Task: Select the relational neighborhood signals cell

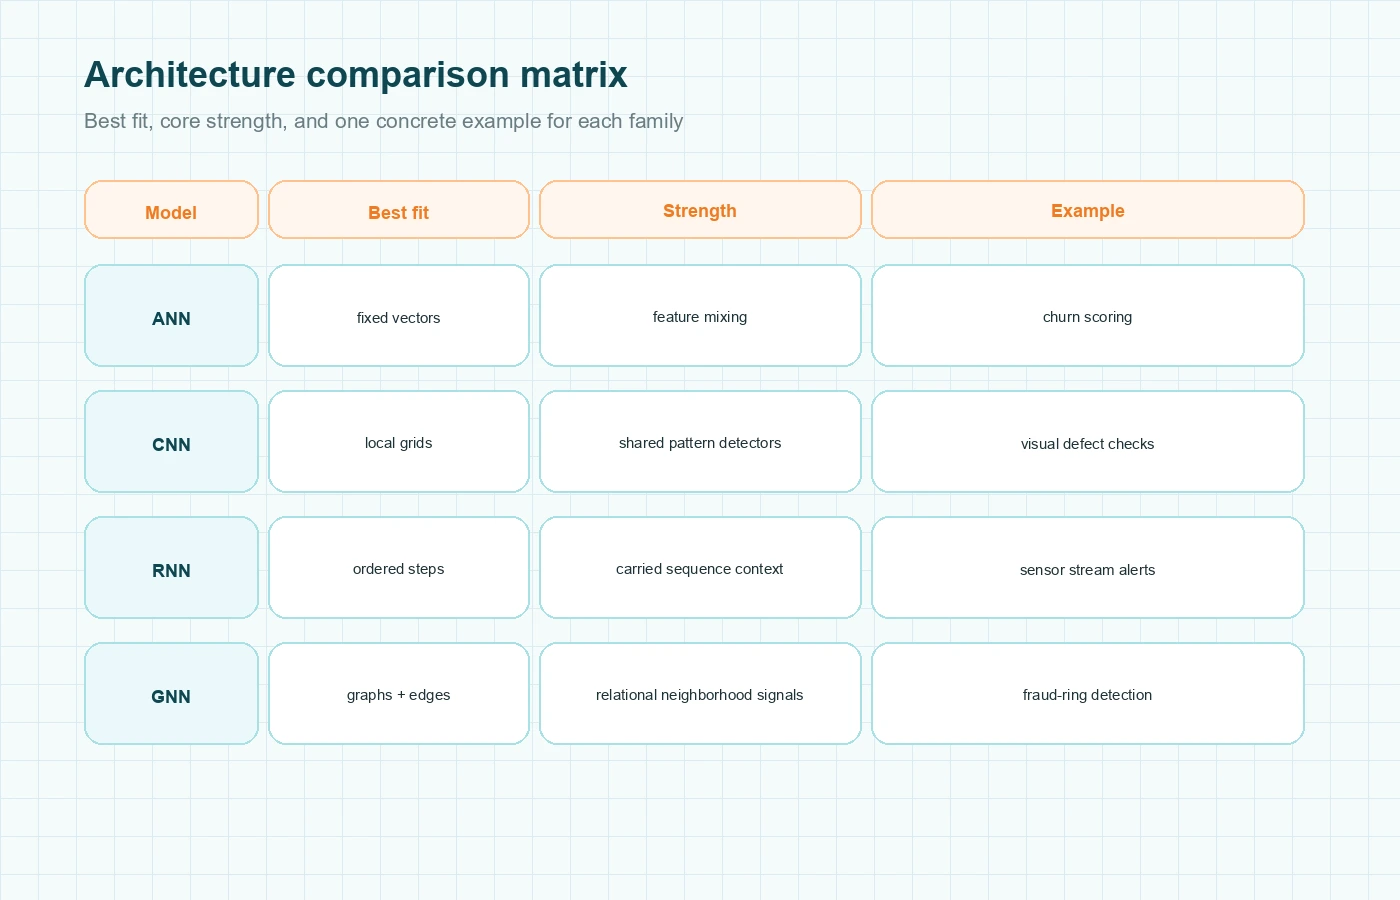Action: tap(700, 695)
